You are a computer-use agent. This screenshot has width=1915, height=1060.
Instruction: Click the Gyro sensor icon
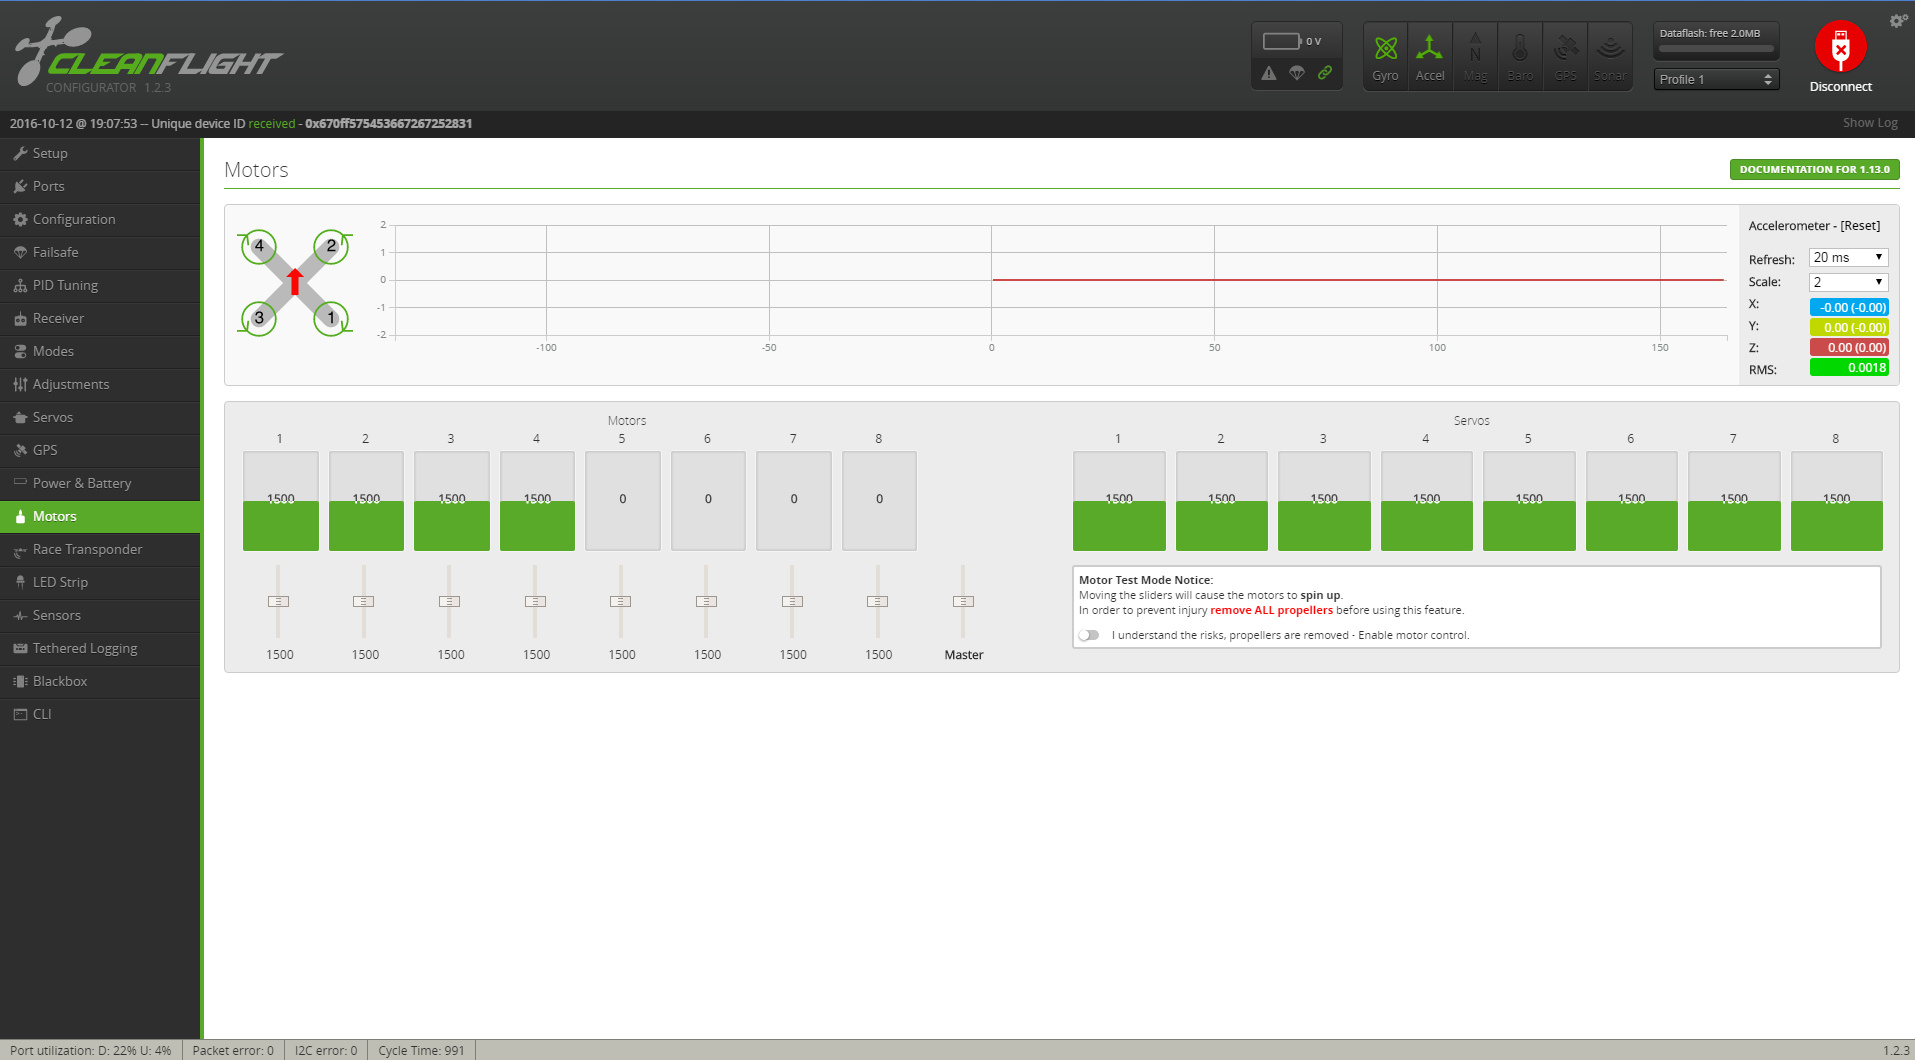click(x=1385, y=56)
